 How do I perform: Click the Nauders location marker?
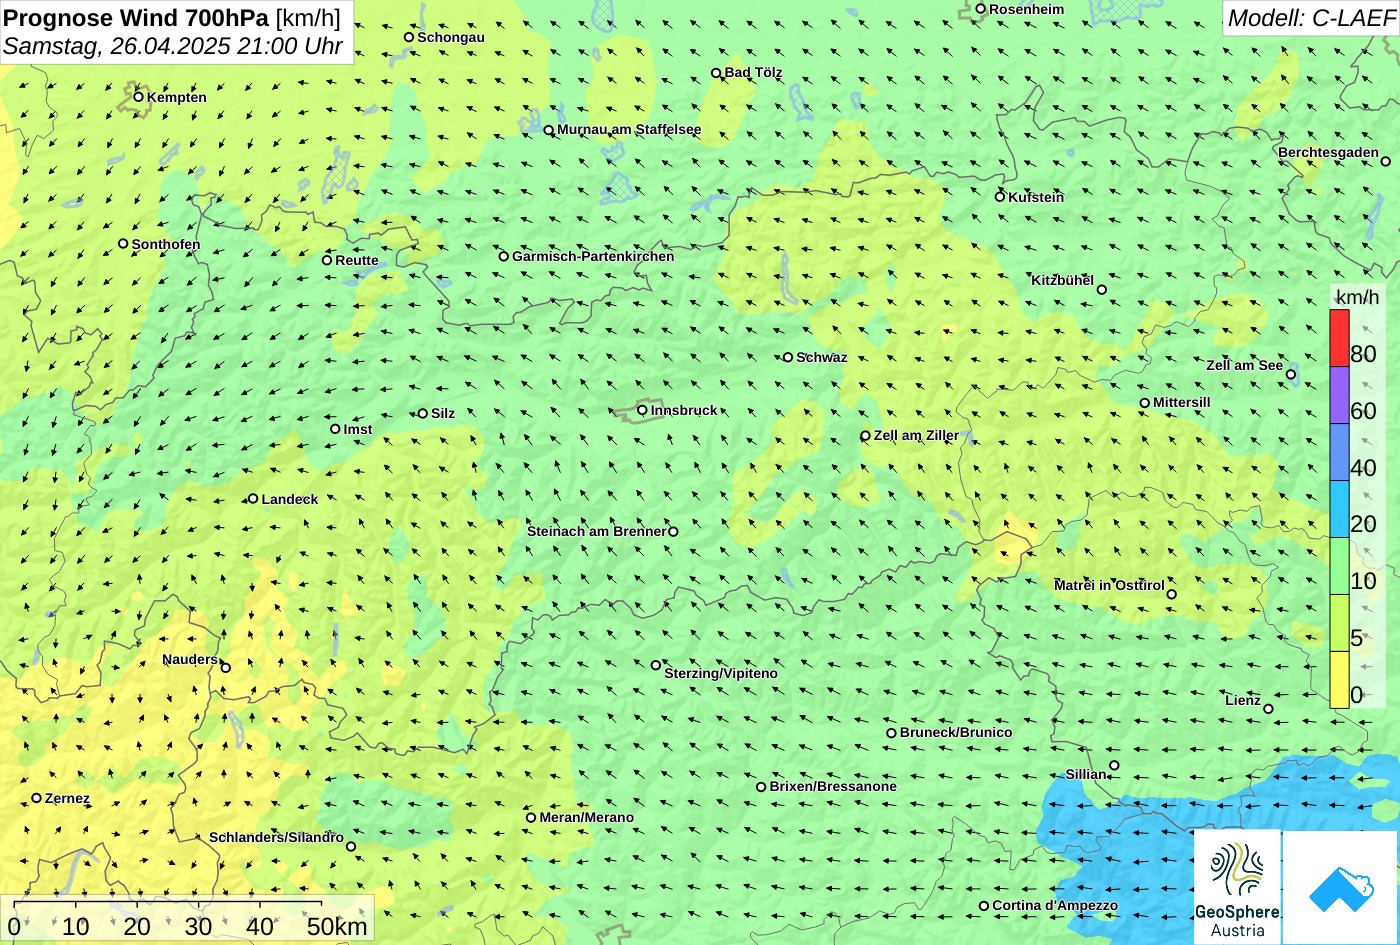(225, 668)
